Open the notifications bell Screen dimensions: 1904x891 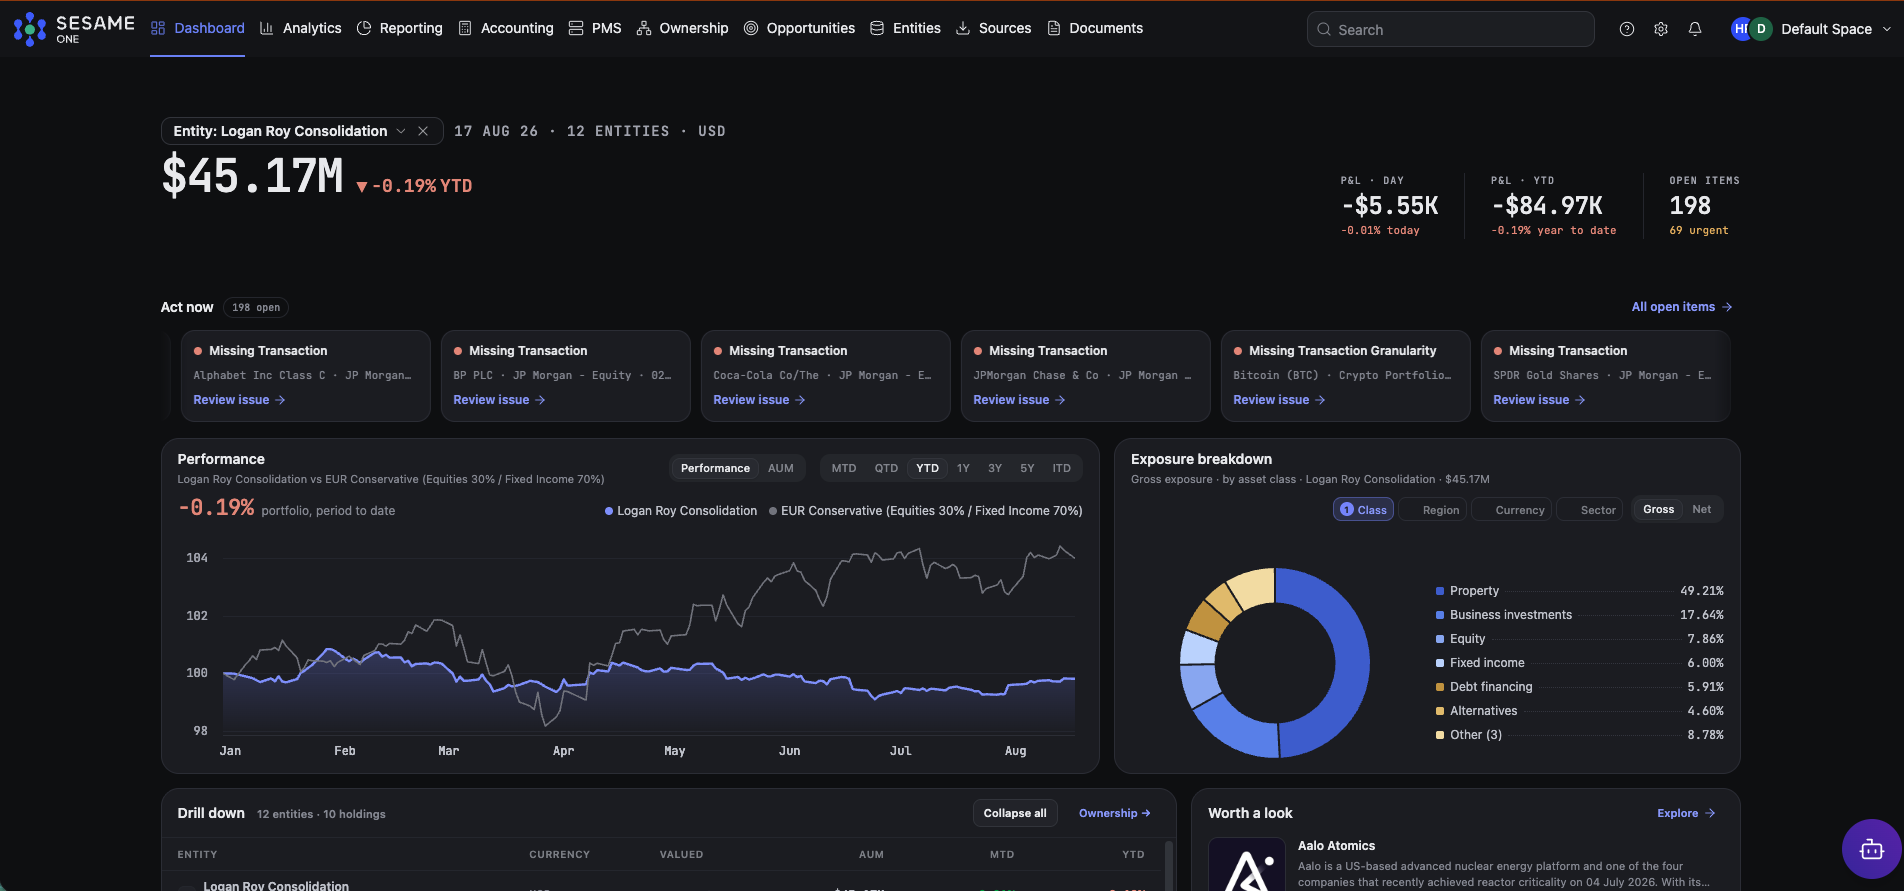click(x=1695, y=29)
